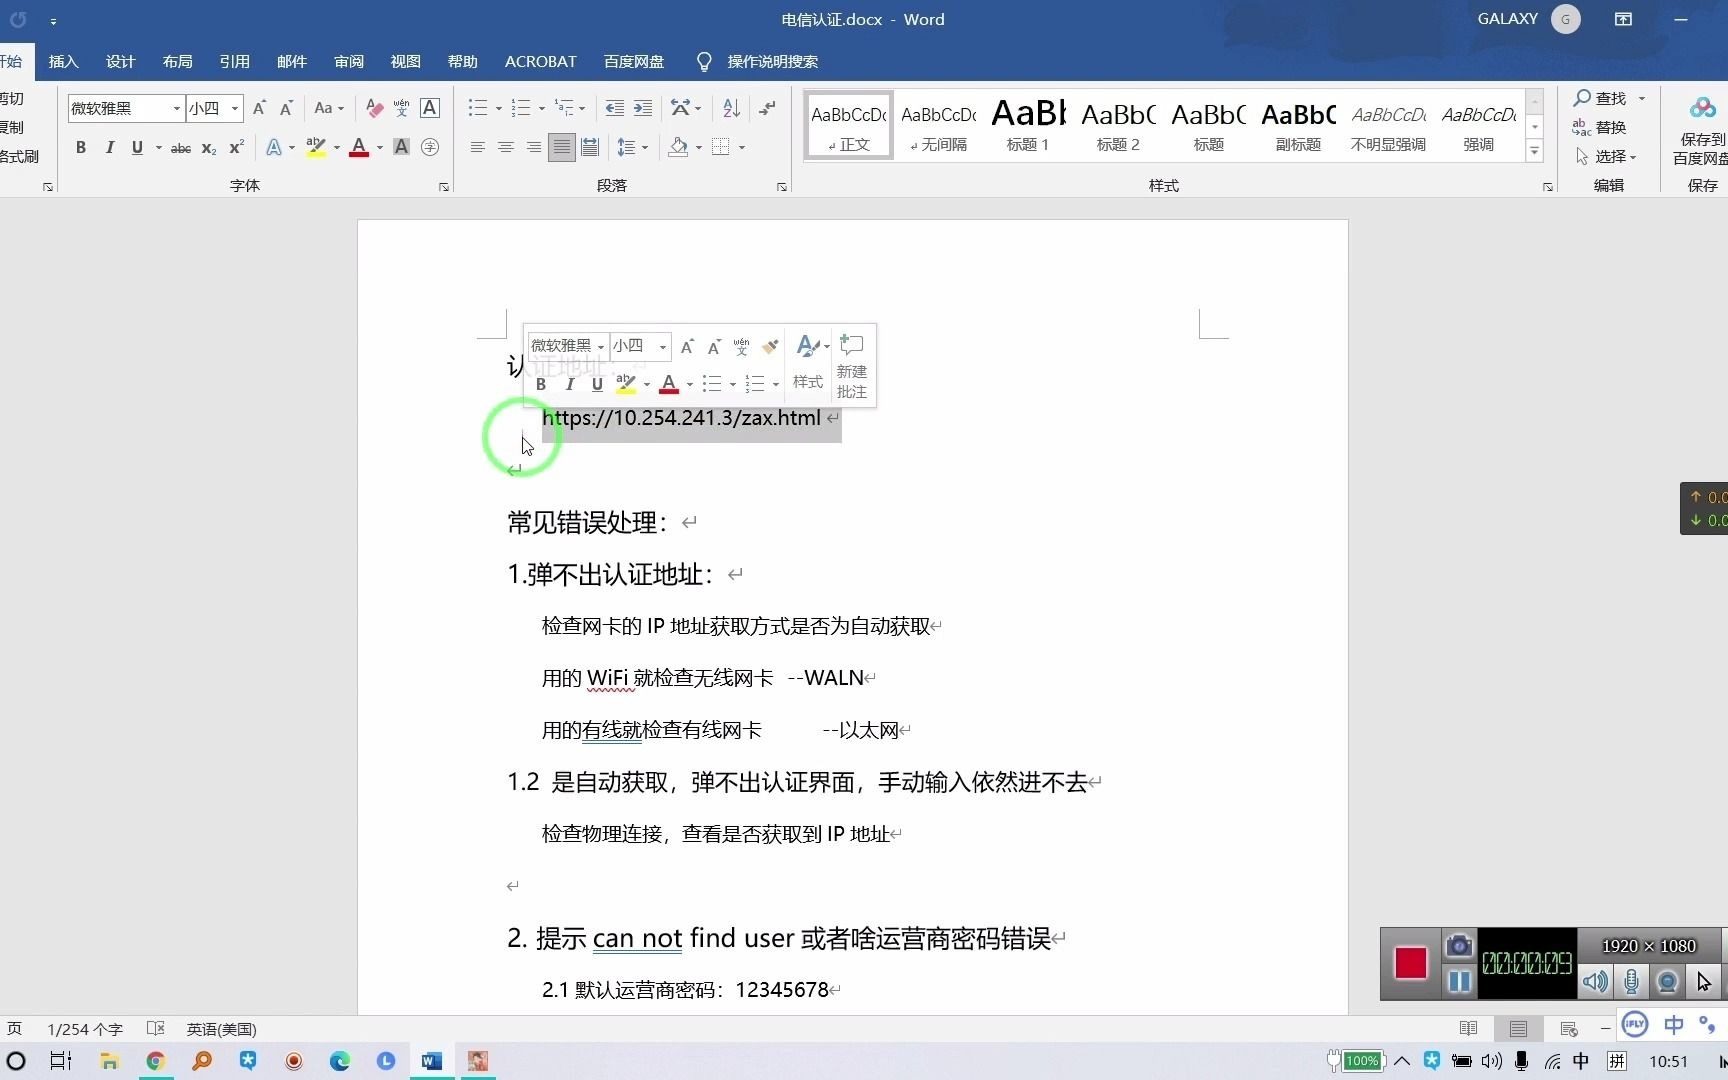The height and width of the screenshot is (1080, 1728).
Task: Toggle superscript formatting
Action: [237, 148]
